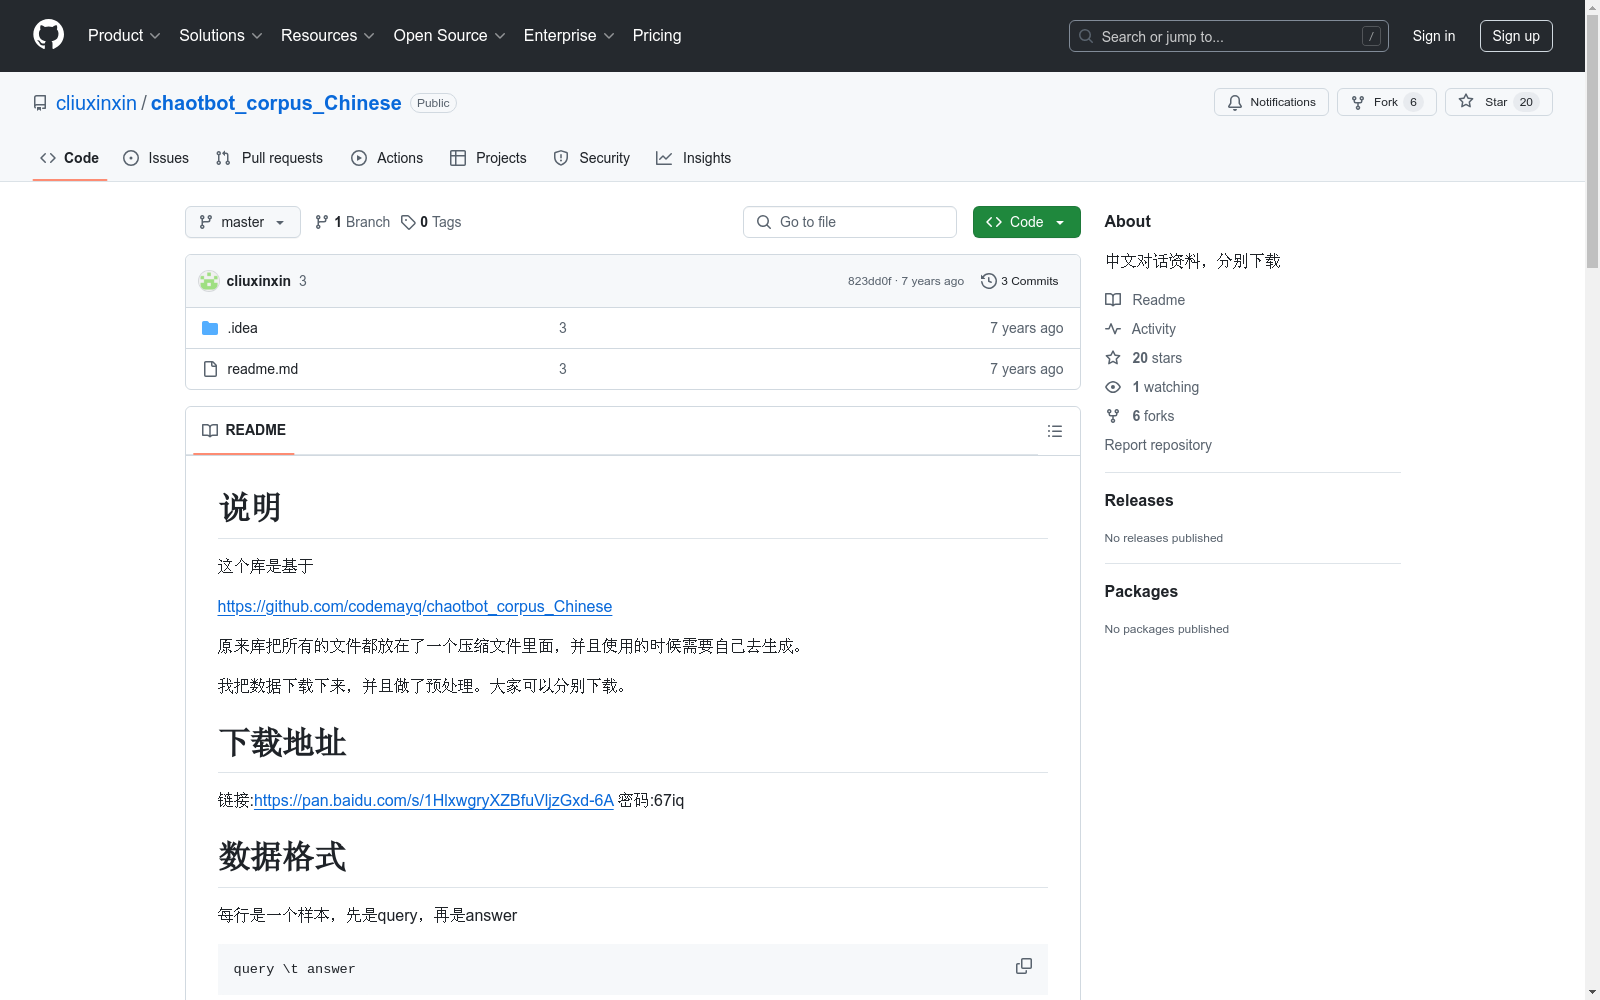Open the readme.md file

[262, 369]
